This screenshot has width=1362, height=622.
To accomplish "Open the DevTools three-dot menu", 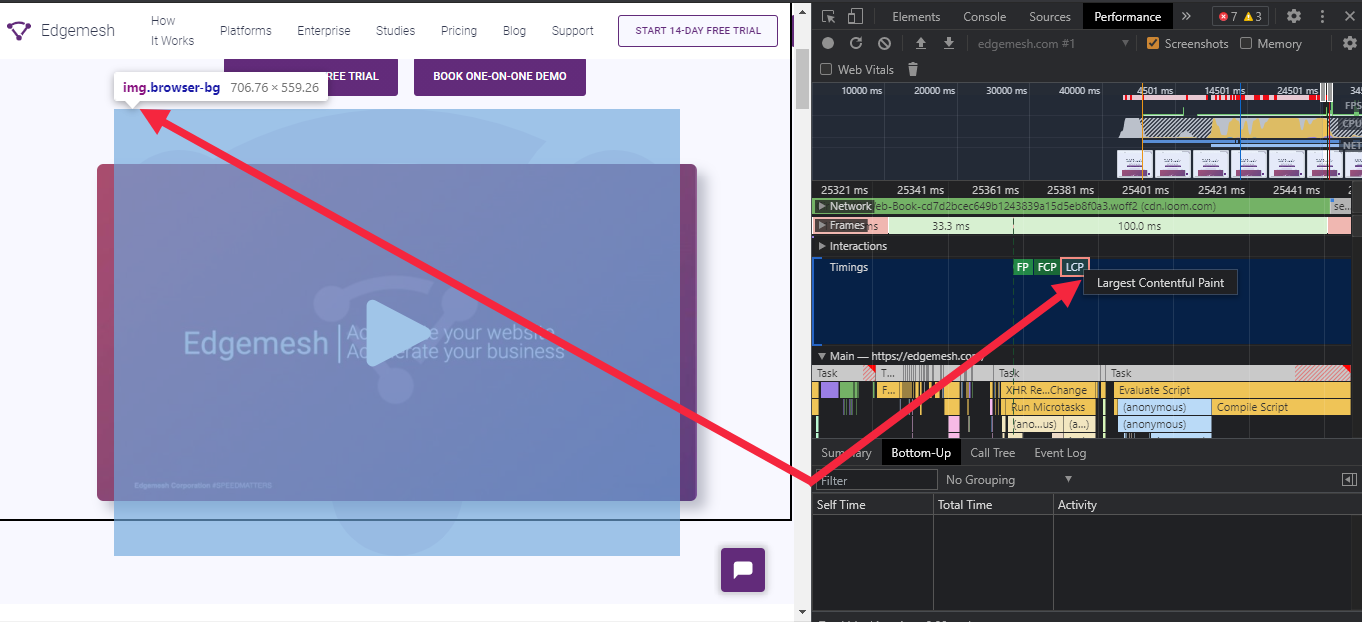I will 1322,16.
